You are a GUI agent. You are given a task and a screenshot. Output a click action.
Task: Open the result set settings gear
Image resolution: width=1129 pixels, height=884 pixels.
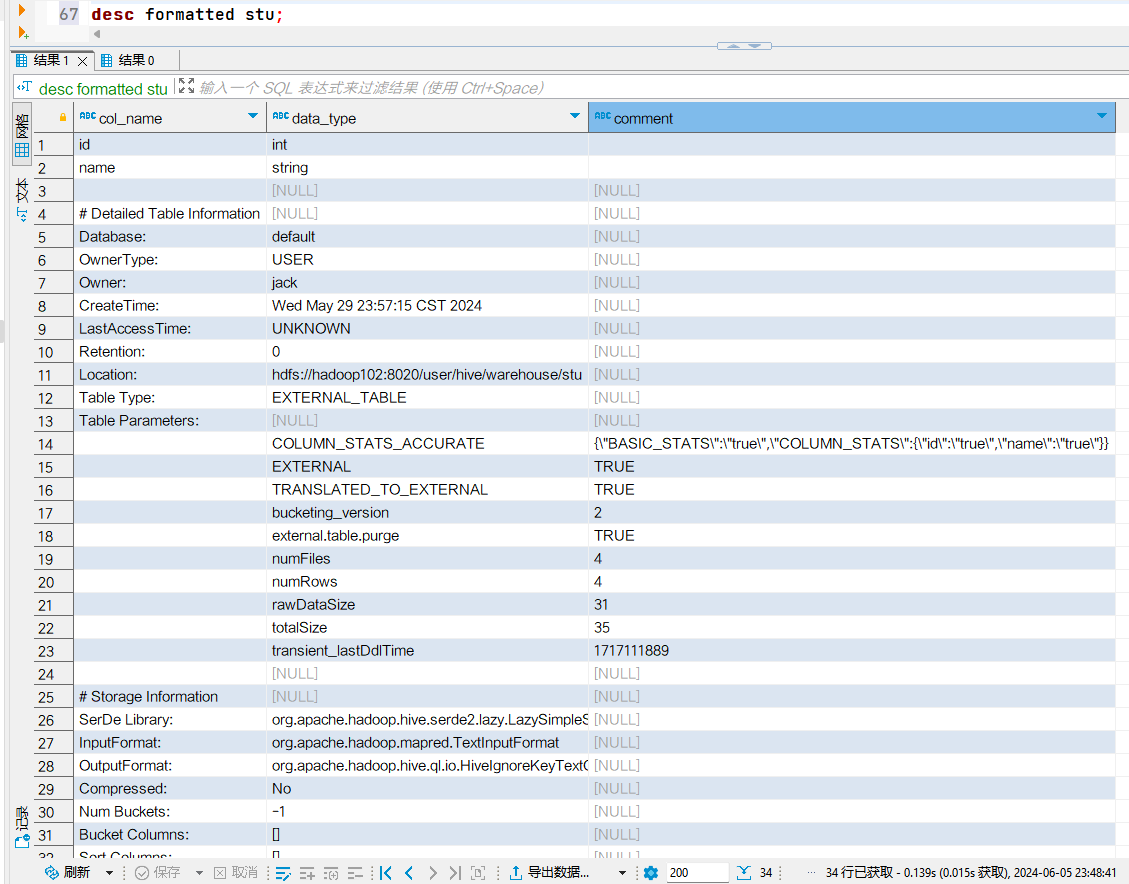coord(651,873)
